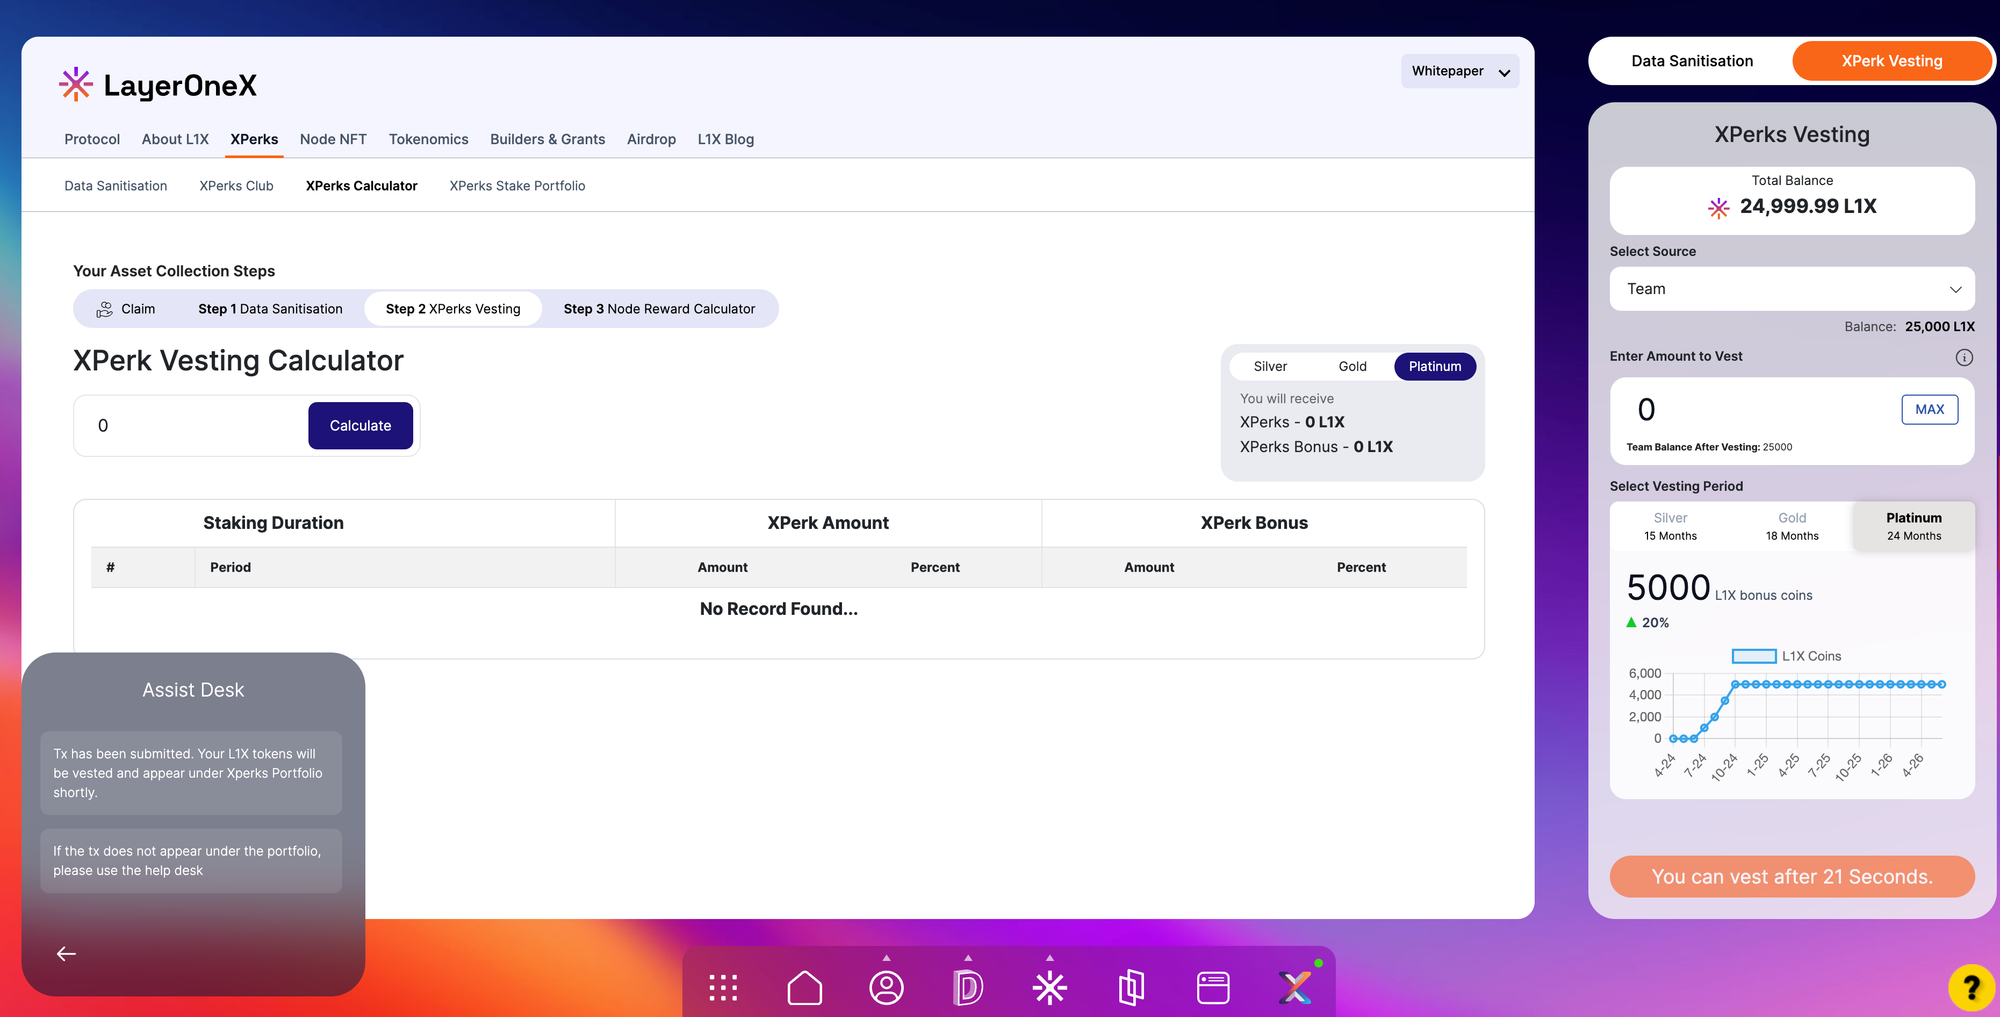
Task: Choose Gold 18 Months vesting period
Action: coord(1792,526)
